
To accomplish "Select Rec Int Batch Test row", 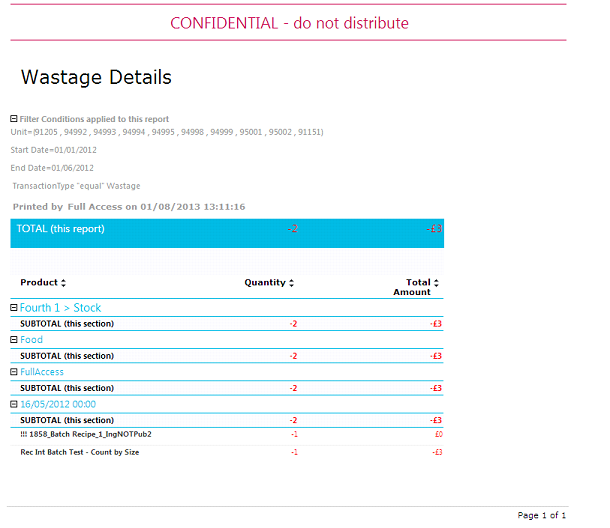I will [x=80, y=453].
